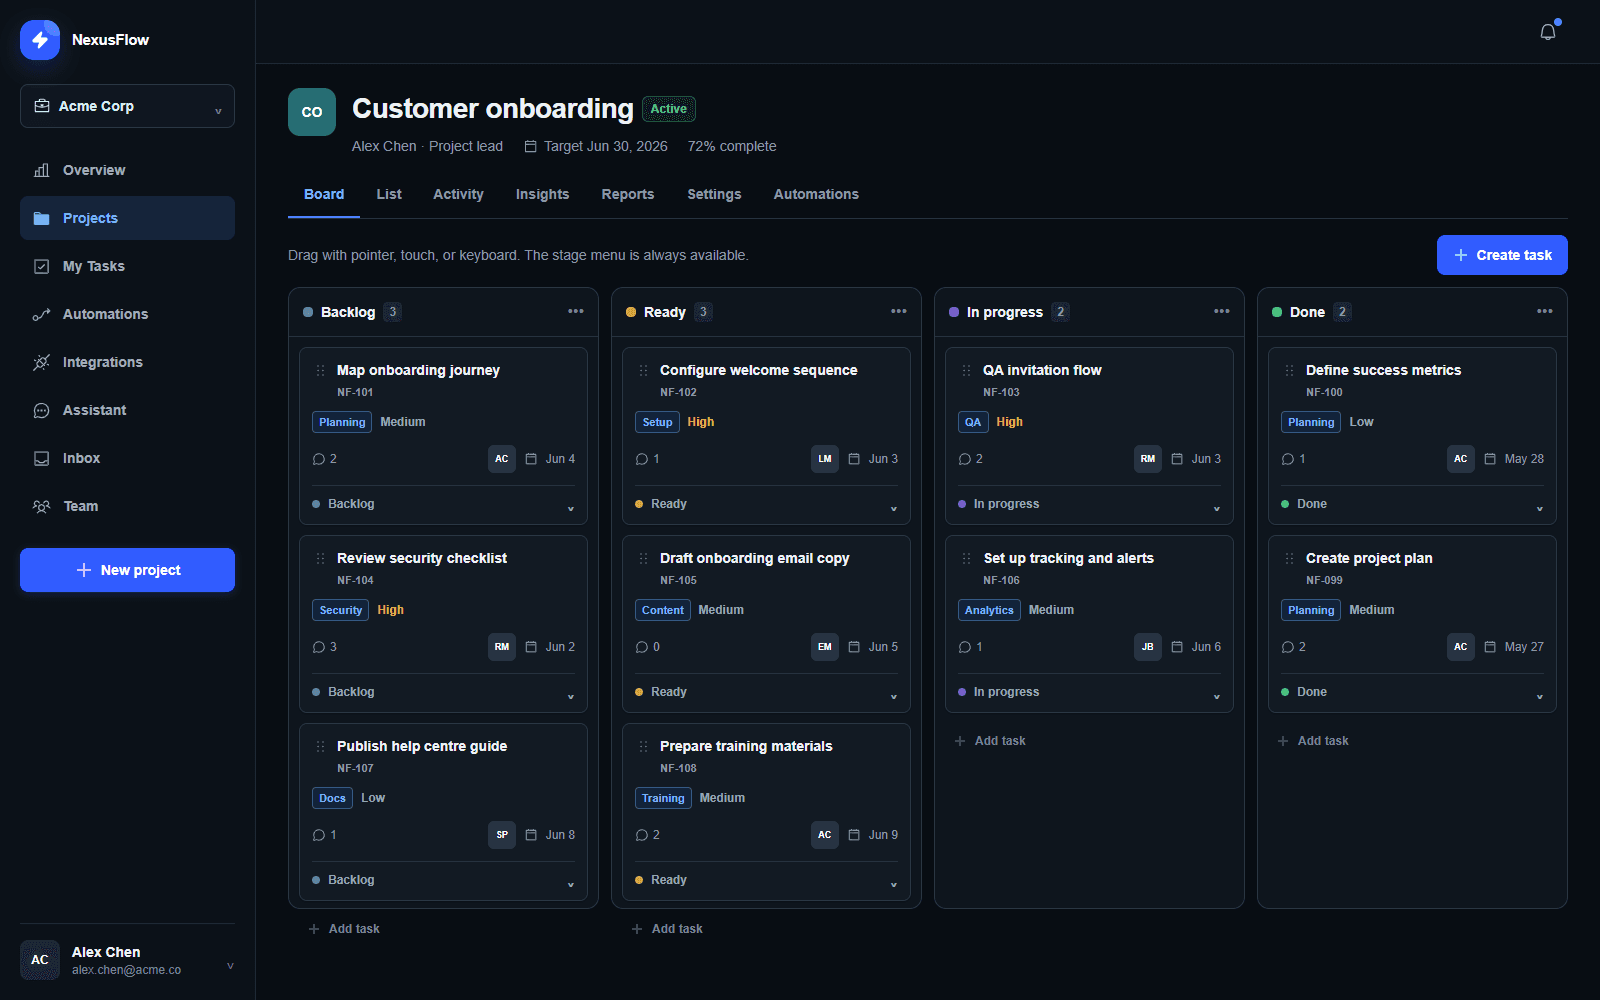Image resolution: width=1600 pixels, height=1000 pixels.
Task: Open Done column options menu
Action: pyautogui.click(x=1545, y=311)
